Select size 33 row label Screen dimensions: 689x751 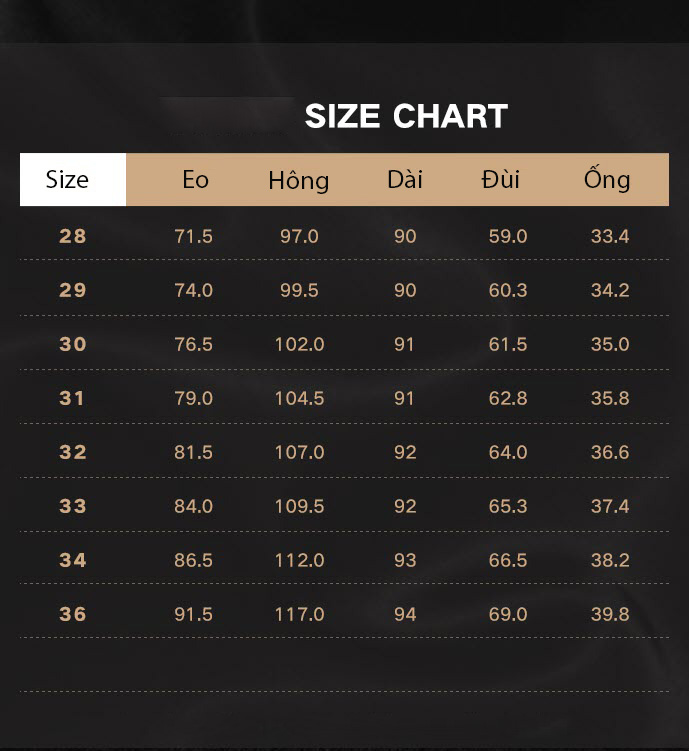tap(73, 506)
